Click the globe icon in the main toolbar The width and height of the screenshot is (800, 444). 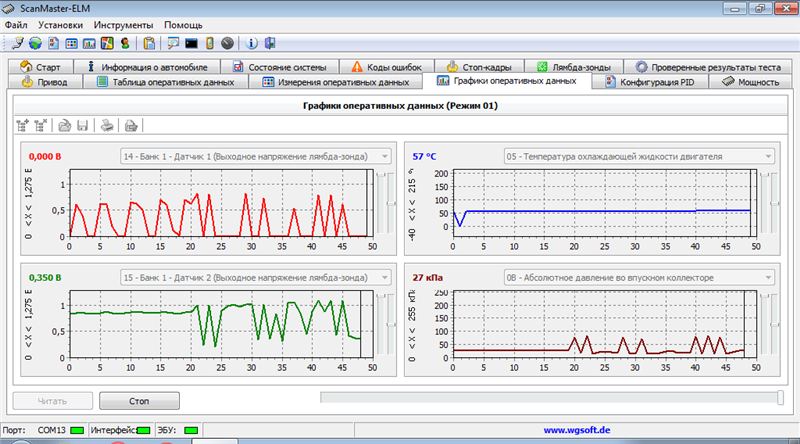pyautogui.click(x=35, y=43)
